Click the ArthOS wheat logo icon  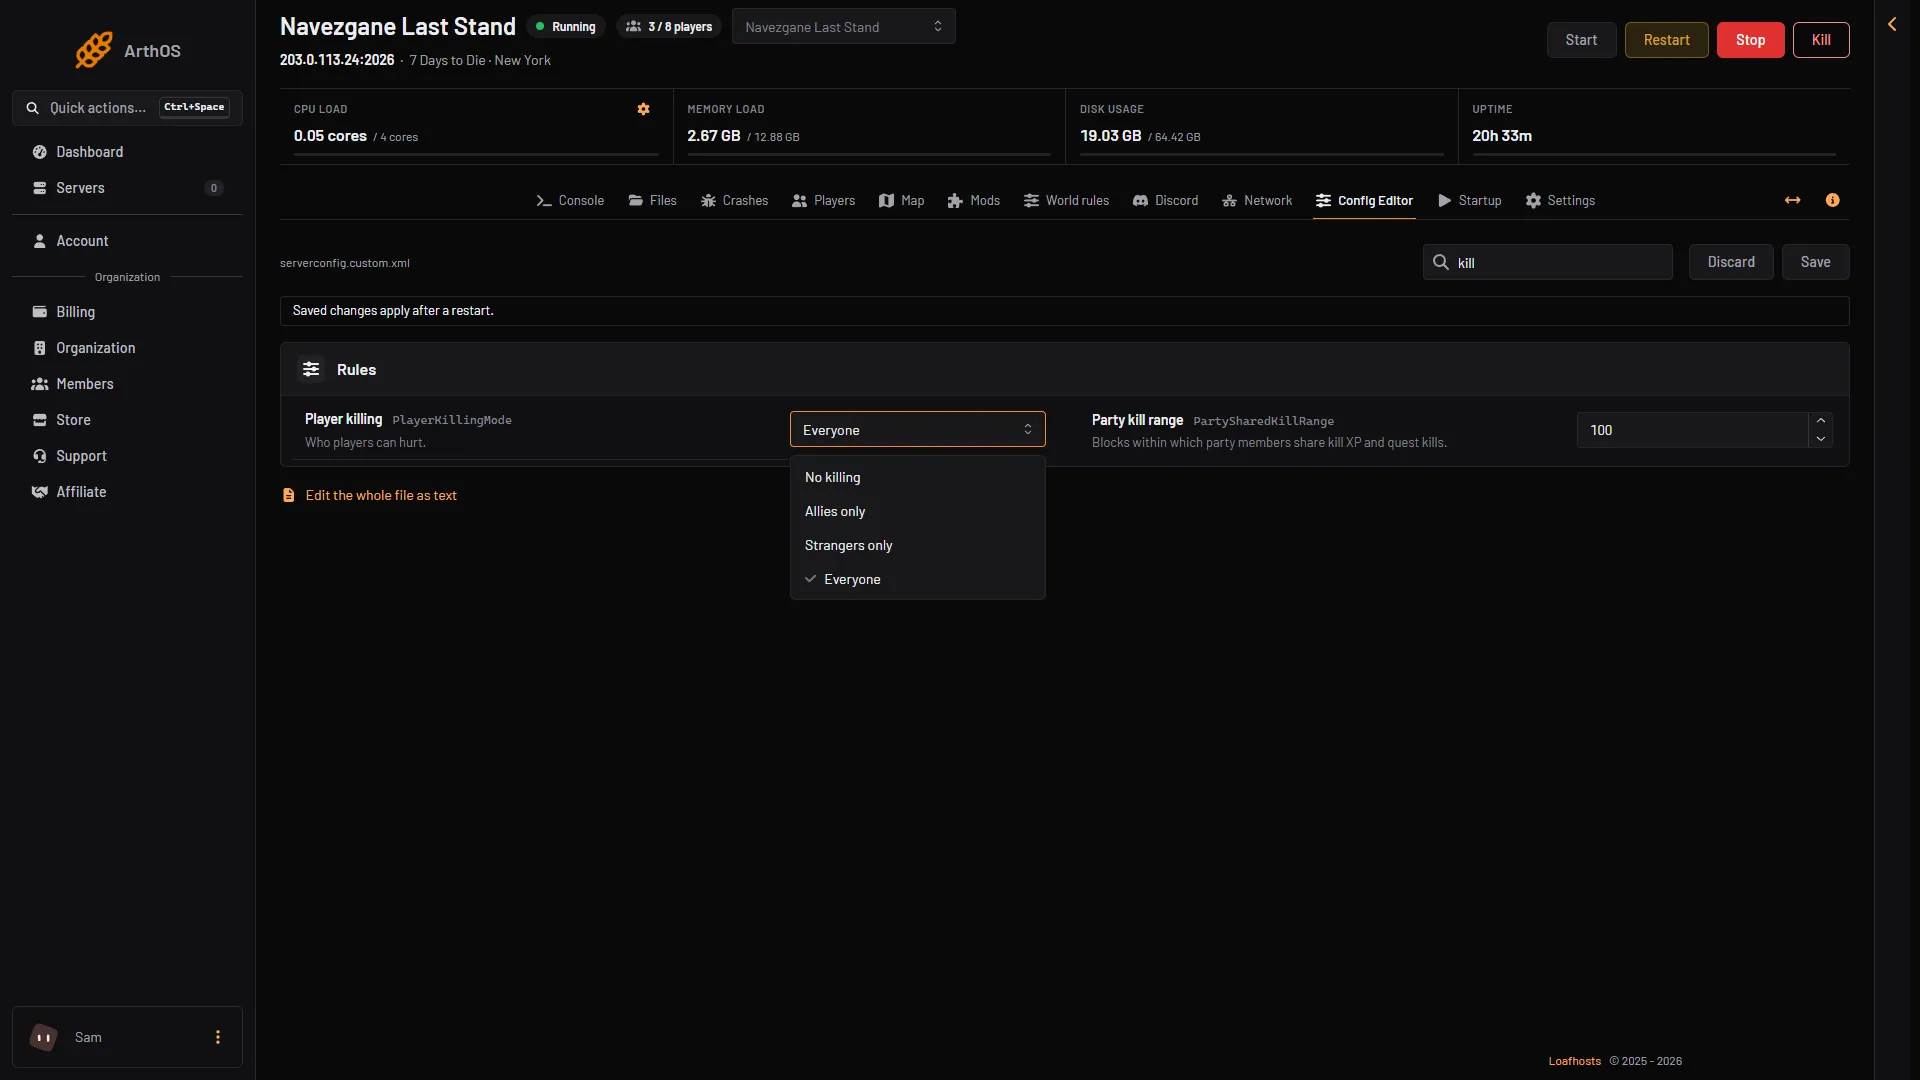tap(94, 50)
